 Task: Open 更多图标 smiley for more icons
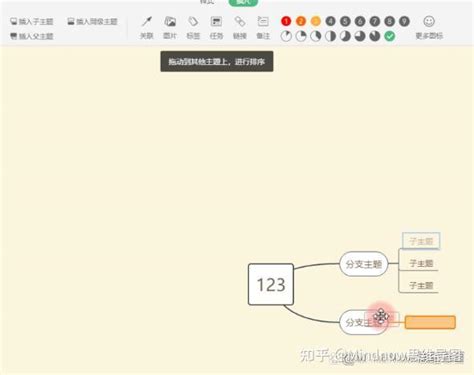(429, 28)
